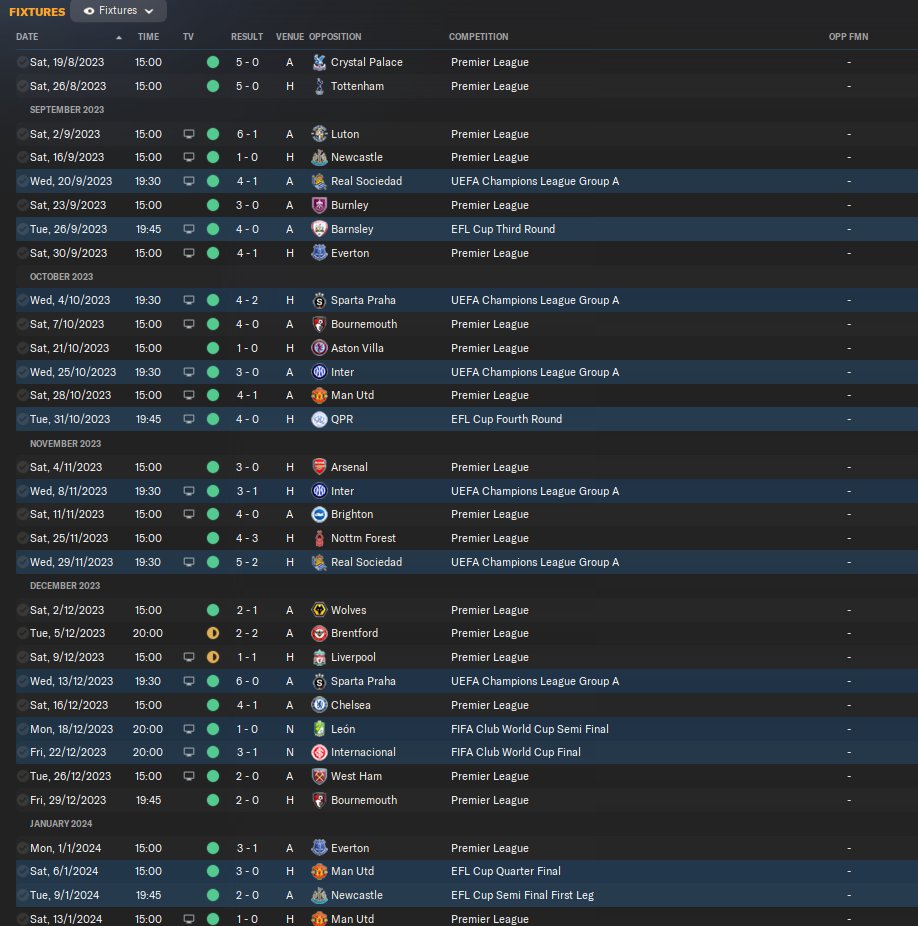The width and height of the screenshot is (918, 926).
Task: Sort by the TIME column header
Action: point(148,37)
